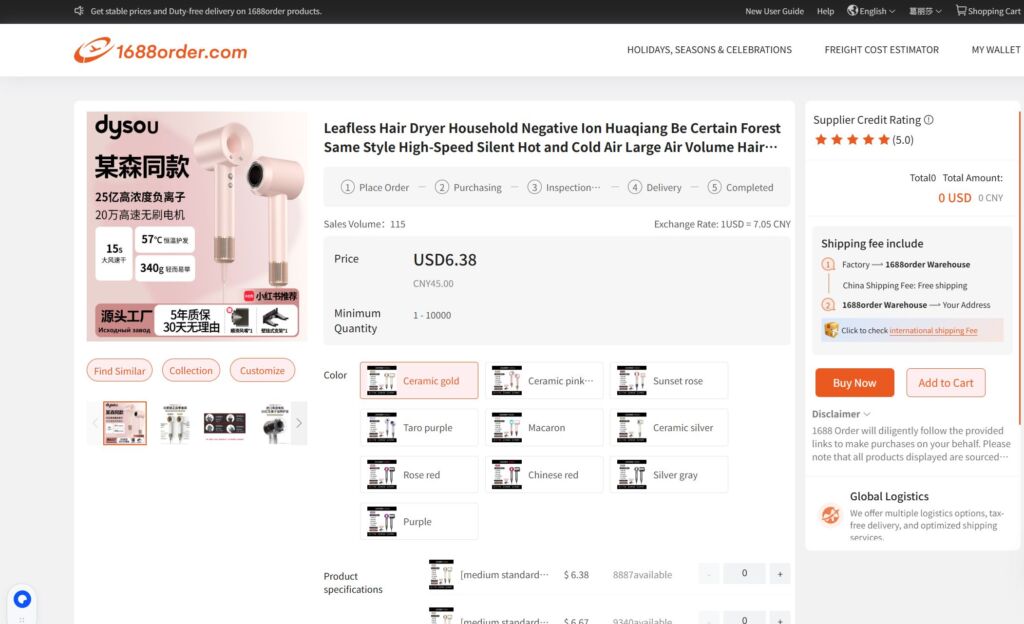Click previous arrow on thumbnail carousel
The width and height of the screenshot is (1024, 624).
(96, 423)
